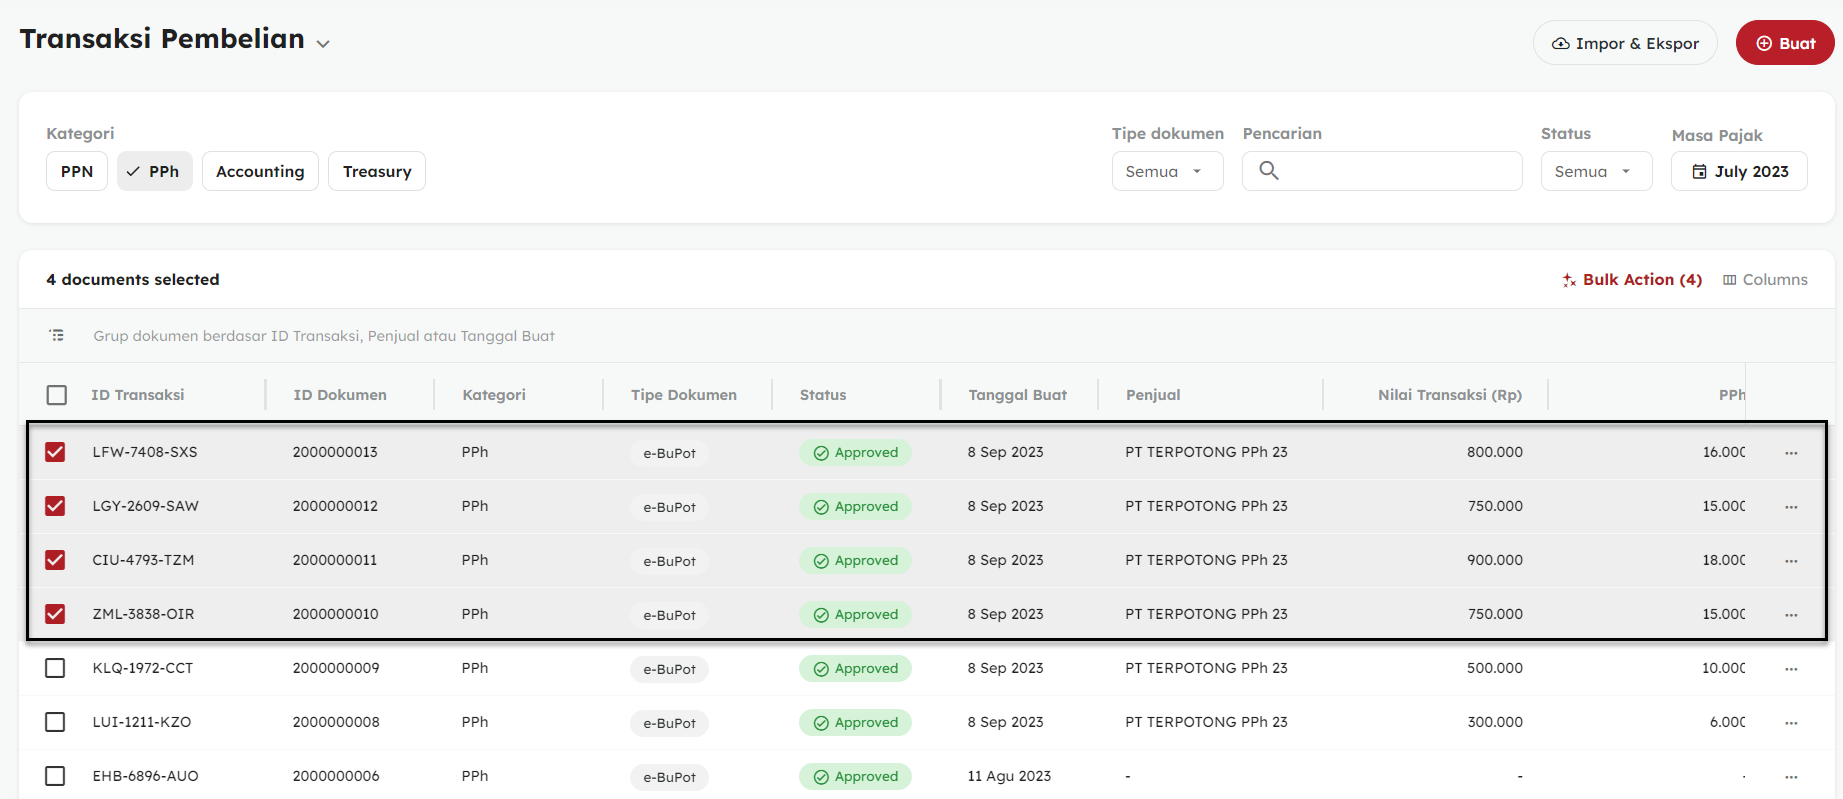The image size is (1843, 799).
Task: Click the search magnifier icon
Action: pos(1268,171)
